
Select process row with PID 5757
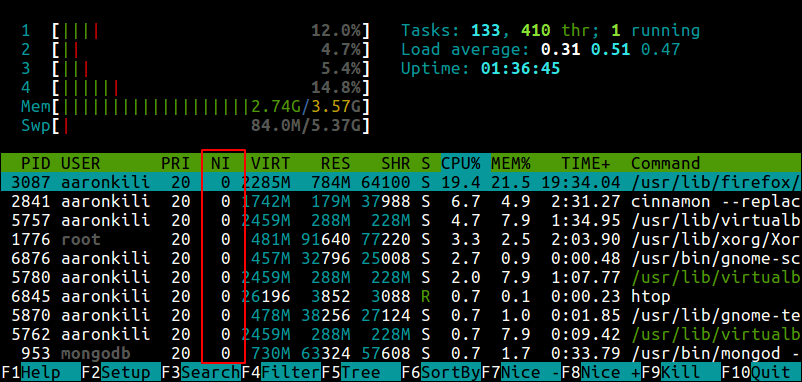[x=401, y=220]
